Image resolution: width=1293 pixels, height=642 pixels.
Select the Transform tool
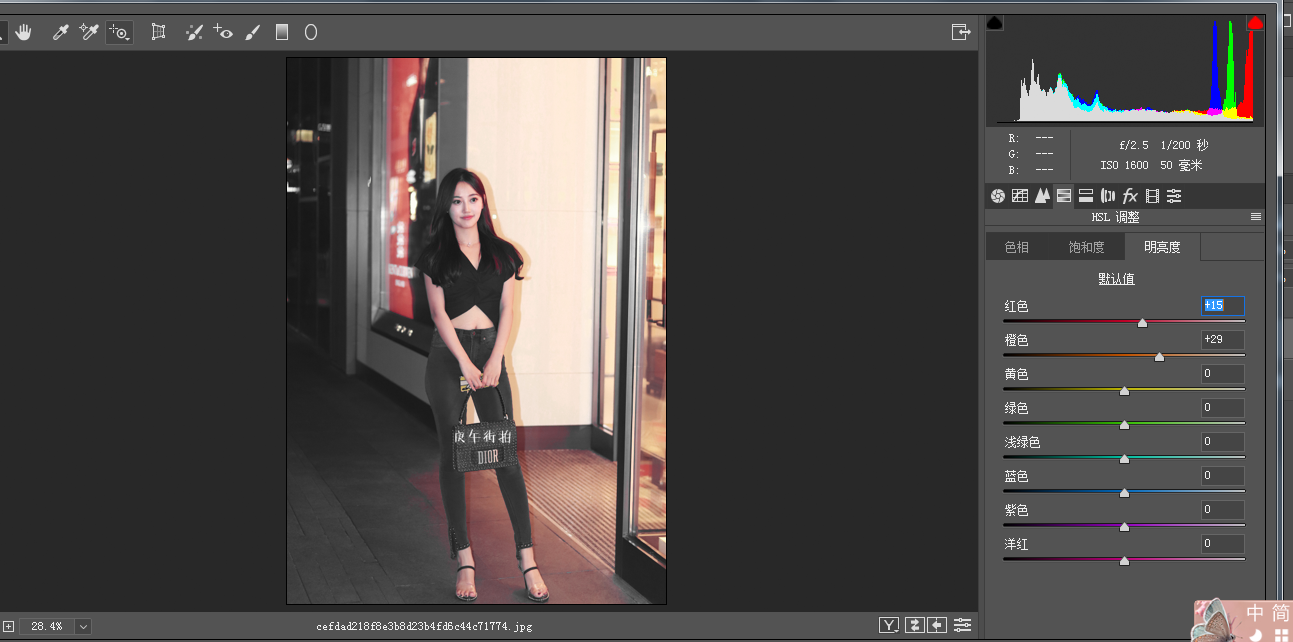point(158,32)
